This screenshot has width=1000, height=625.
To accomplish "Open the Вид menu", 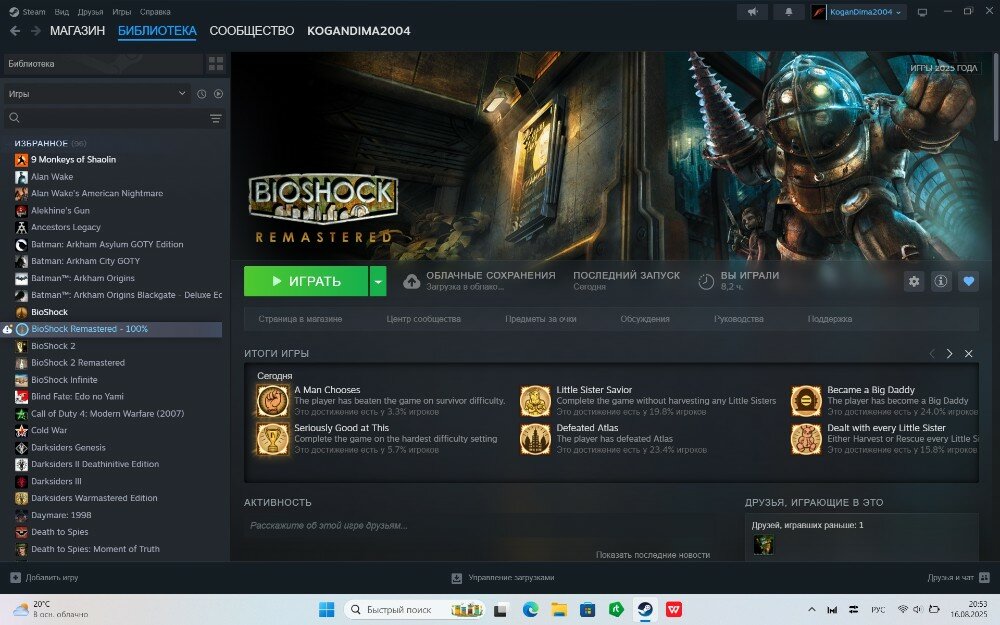I will click(x=62, y=11).
